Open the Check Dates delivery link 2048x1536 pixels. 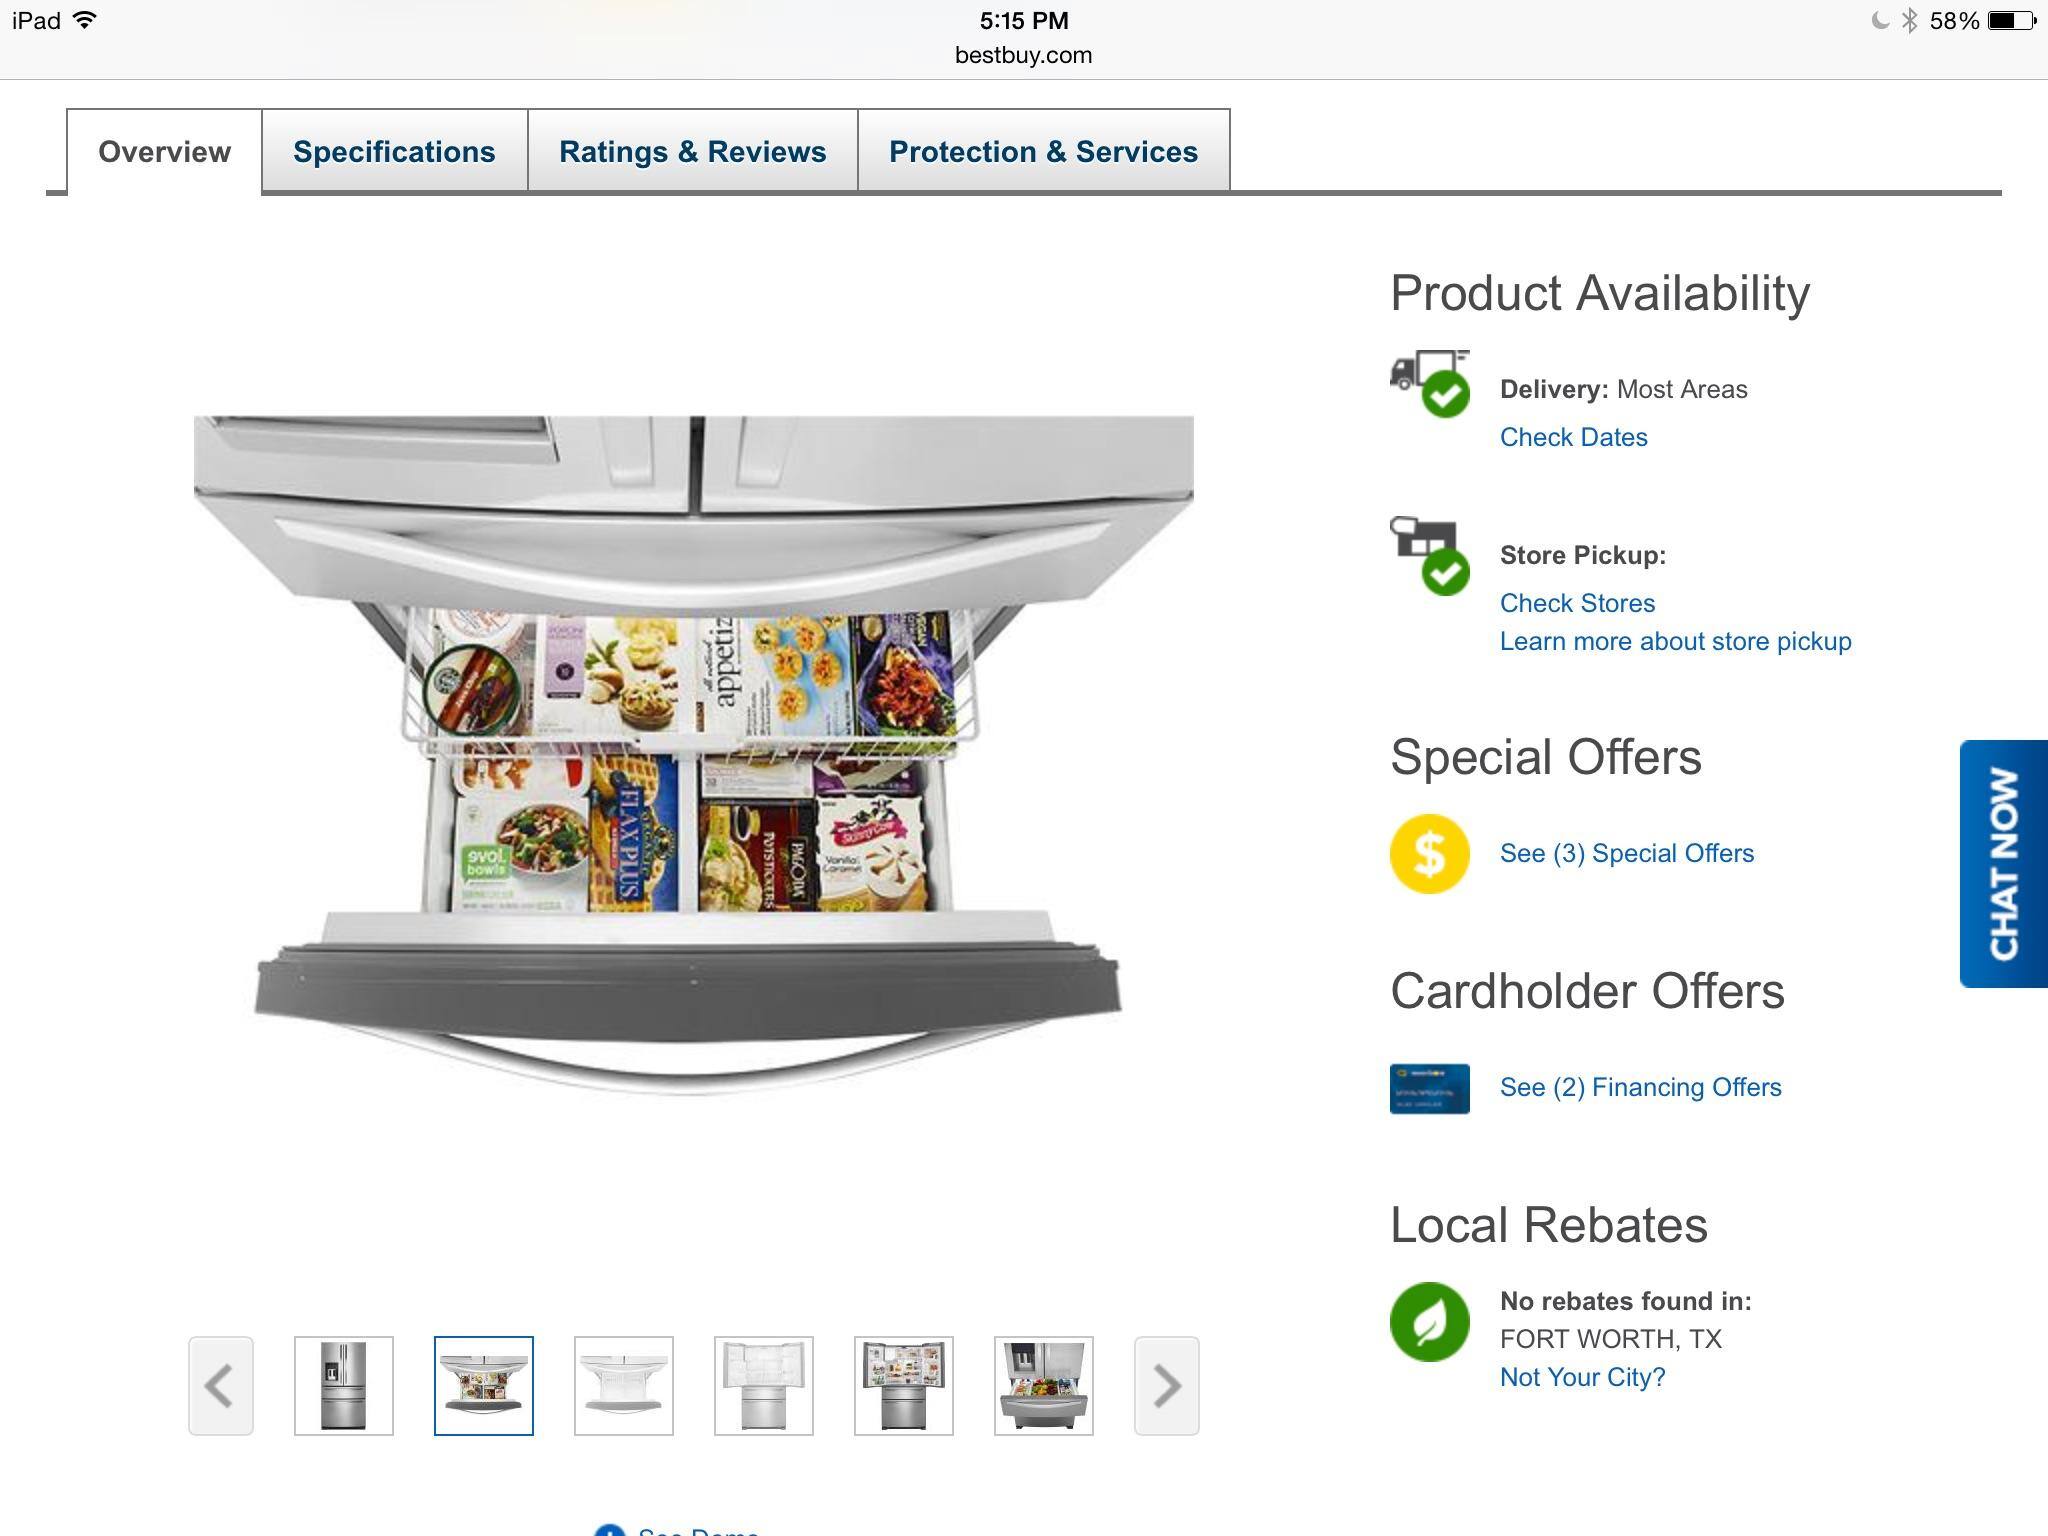point(1574,437)
